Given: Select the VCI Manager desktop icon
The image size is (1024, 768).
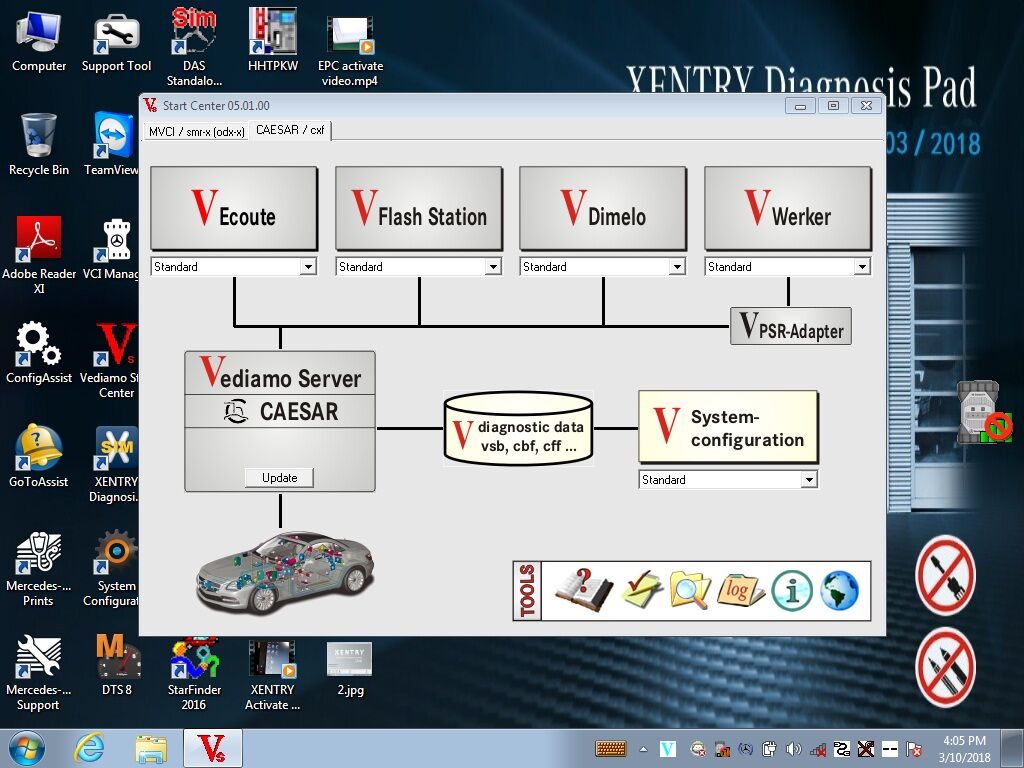Looking at the screenshot, I should coord(112,249).
